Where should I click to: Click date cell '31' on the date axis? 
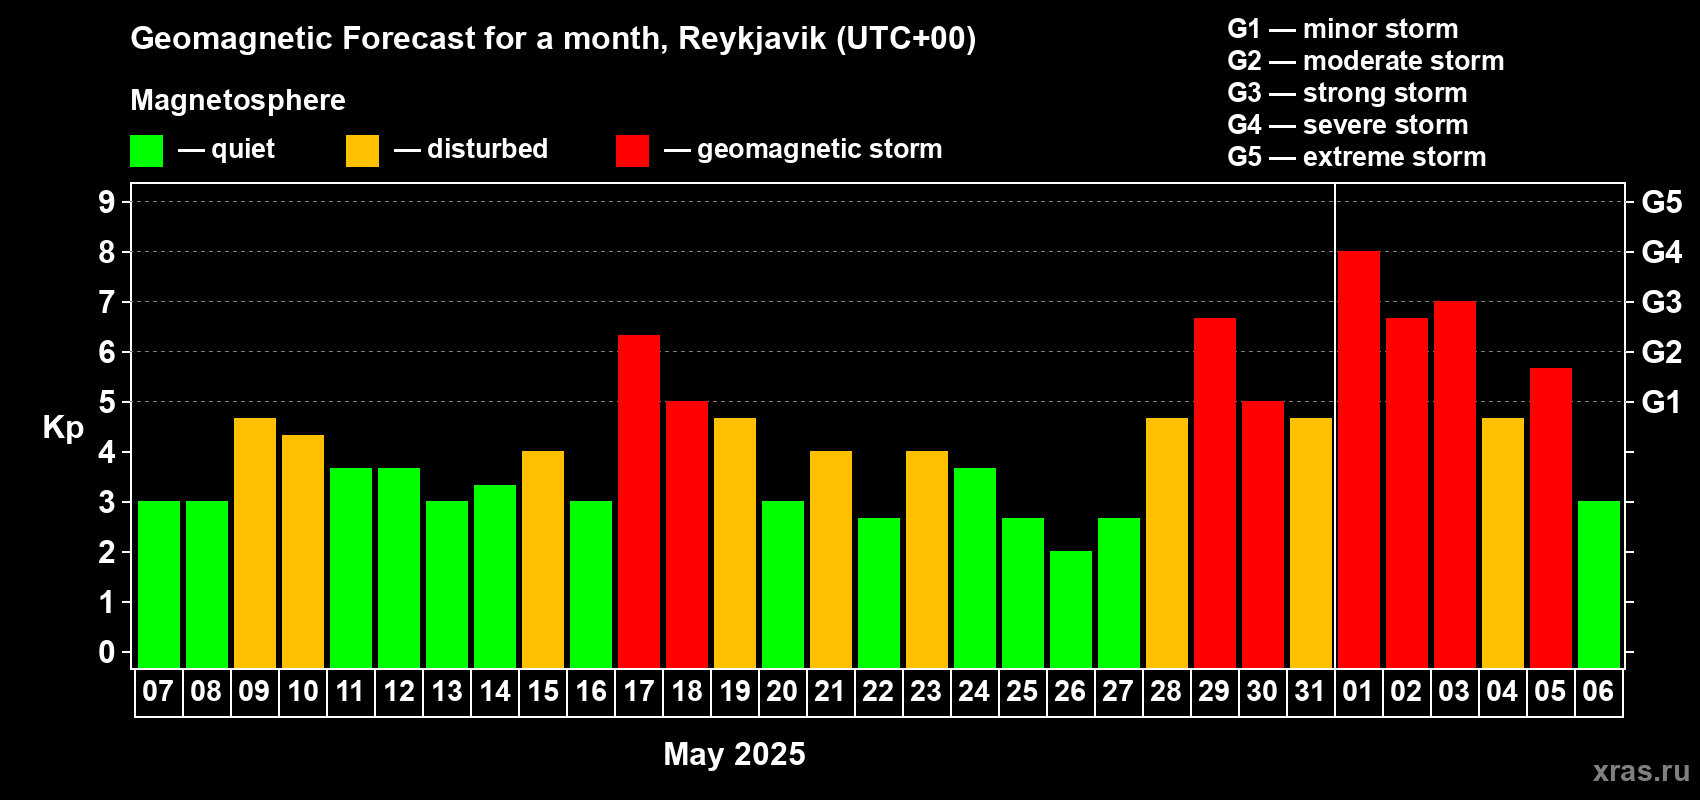tap(1310, 692)
